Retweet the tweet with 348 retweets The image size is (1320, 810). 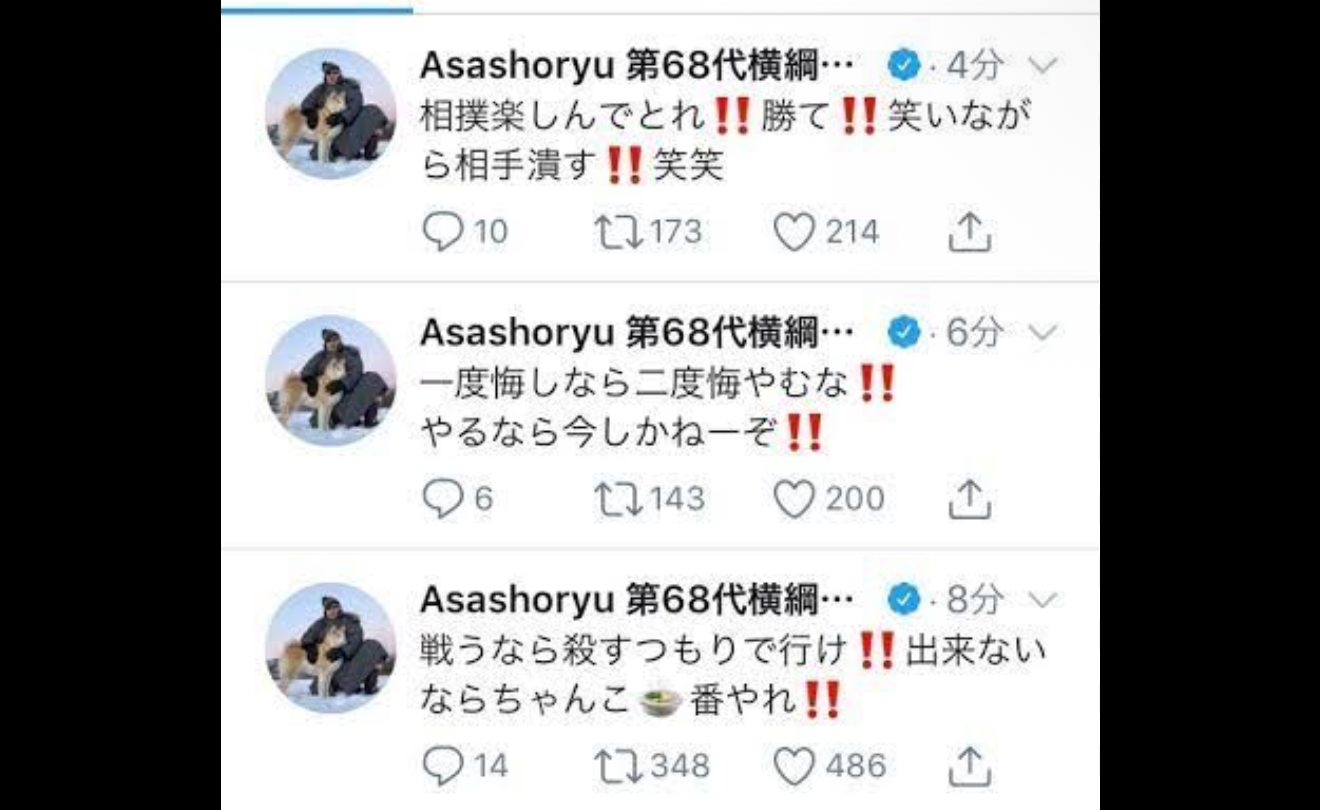click(x=619, y=766)
